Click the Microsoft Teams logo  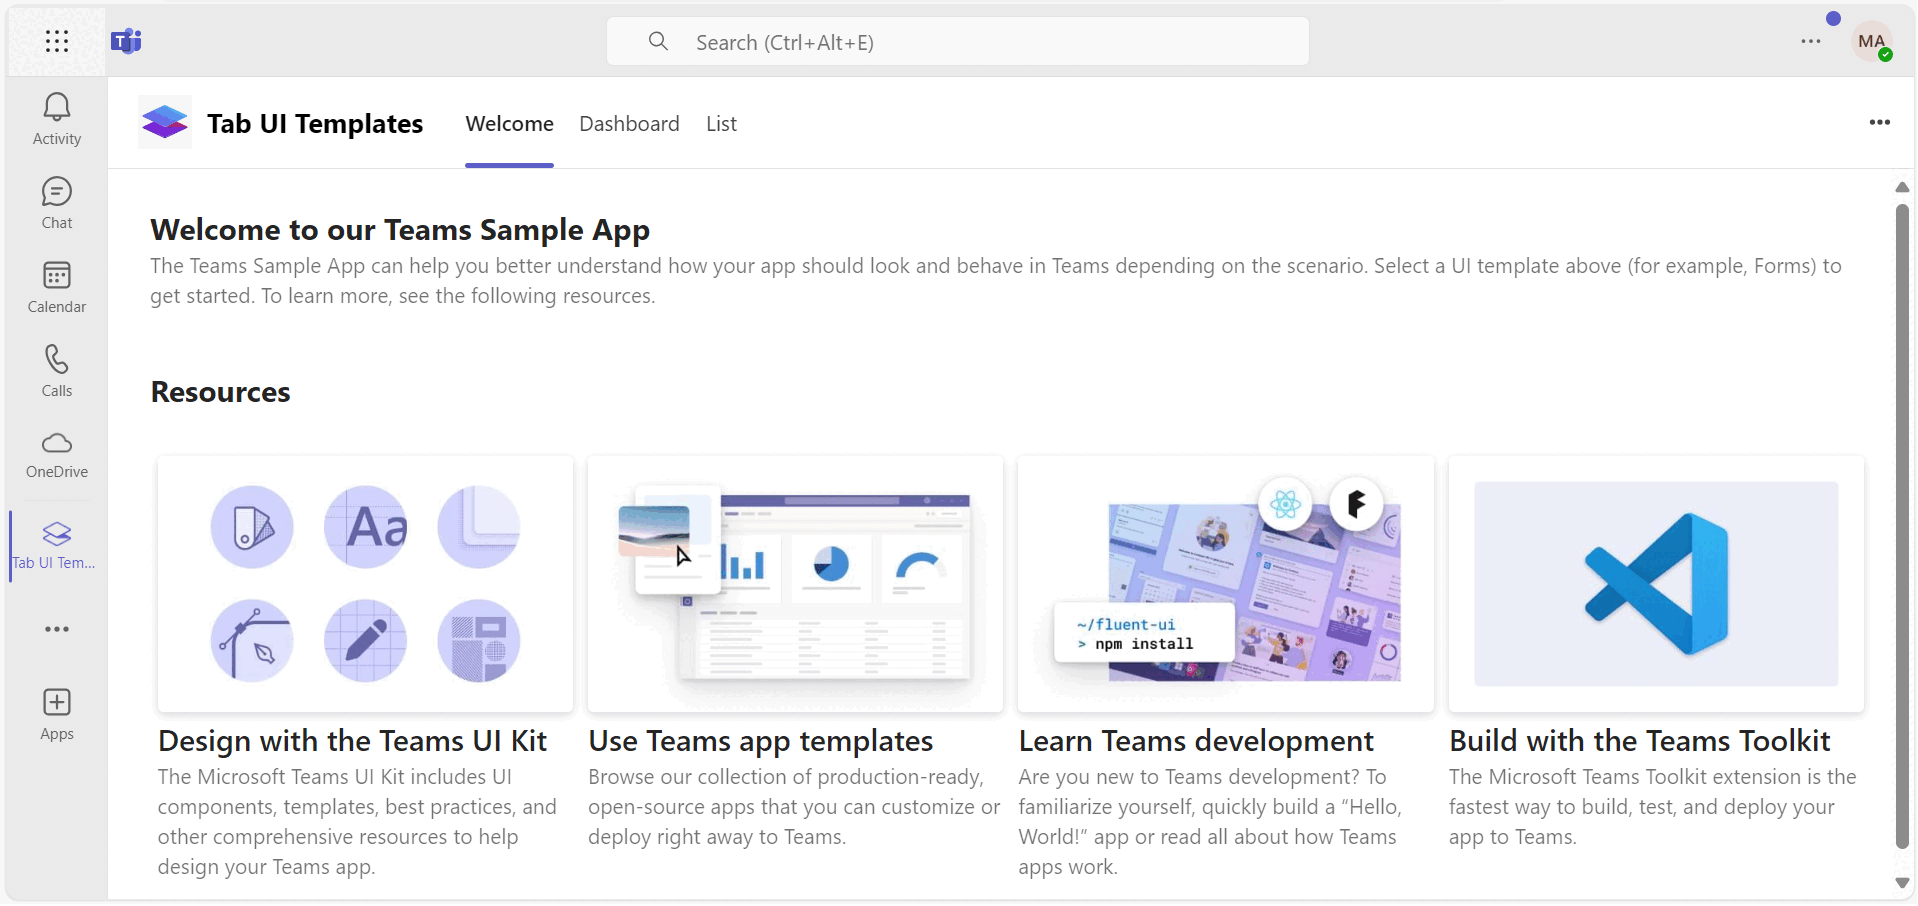[x=127, y=41]
